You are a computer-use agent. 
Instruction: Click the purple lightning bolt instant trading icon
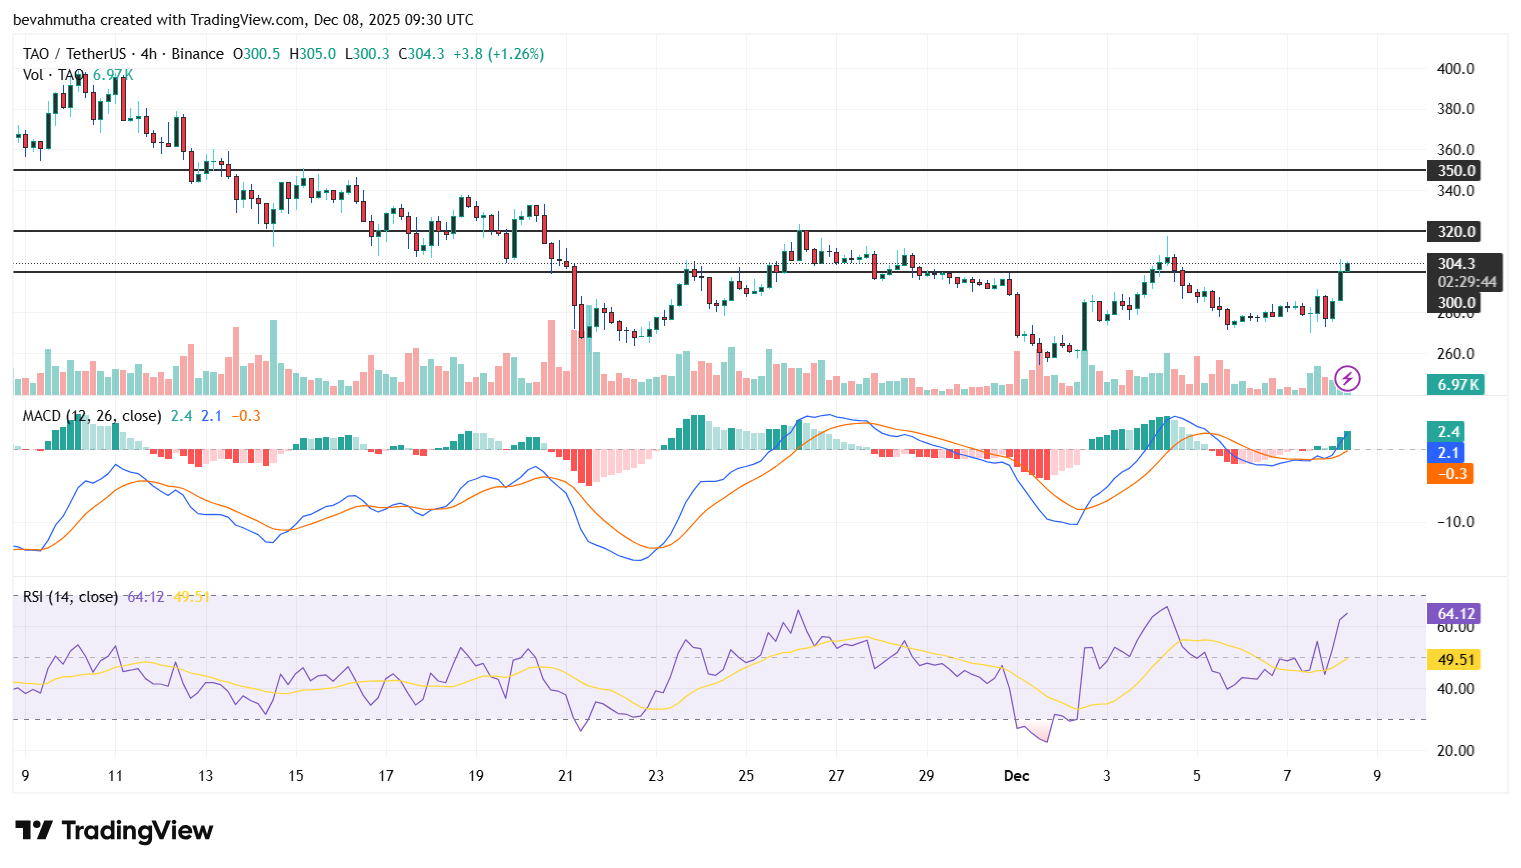click(x=1348, y=379)
